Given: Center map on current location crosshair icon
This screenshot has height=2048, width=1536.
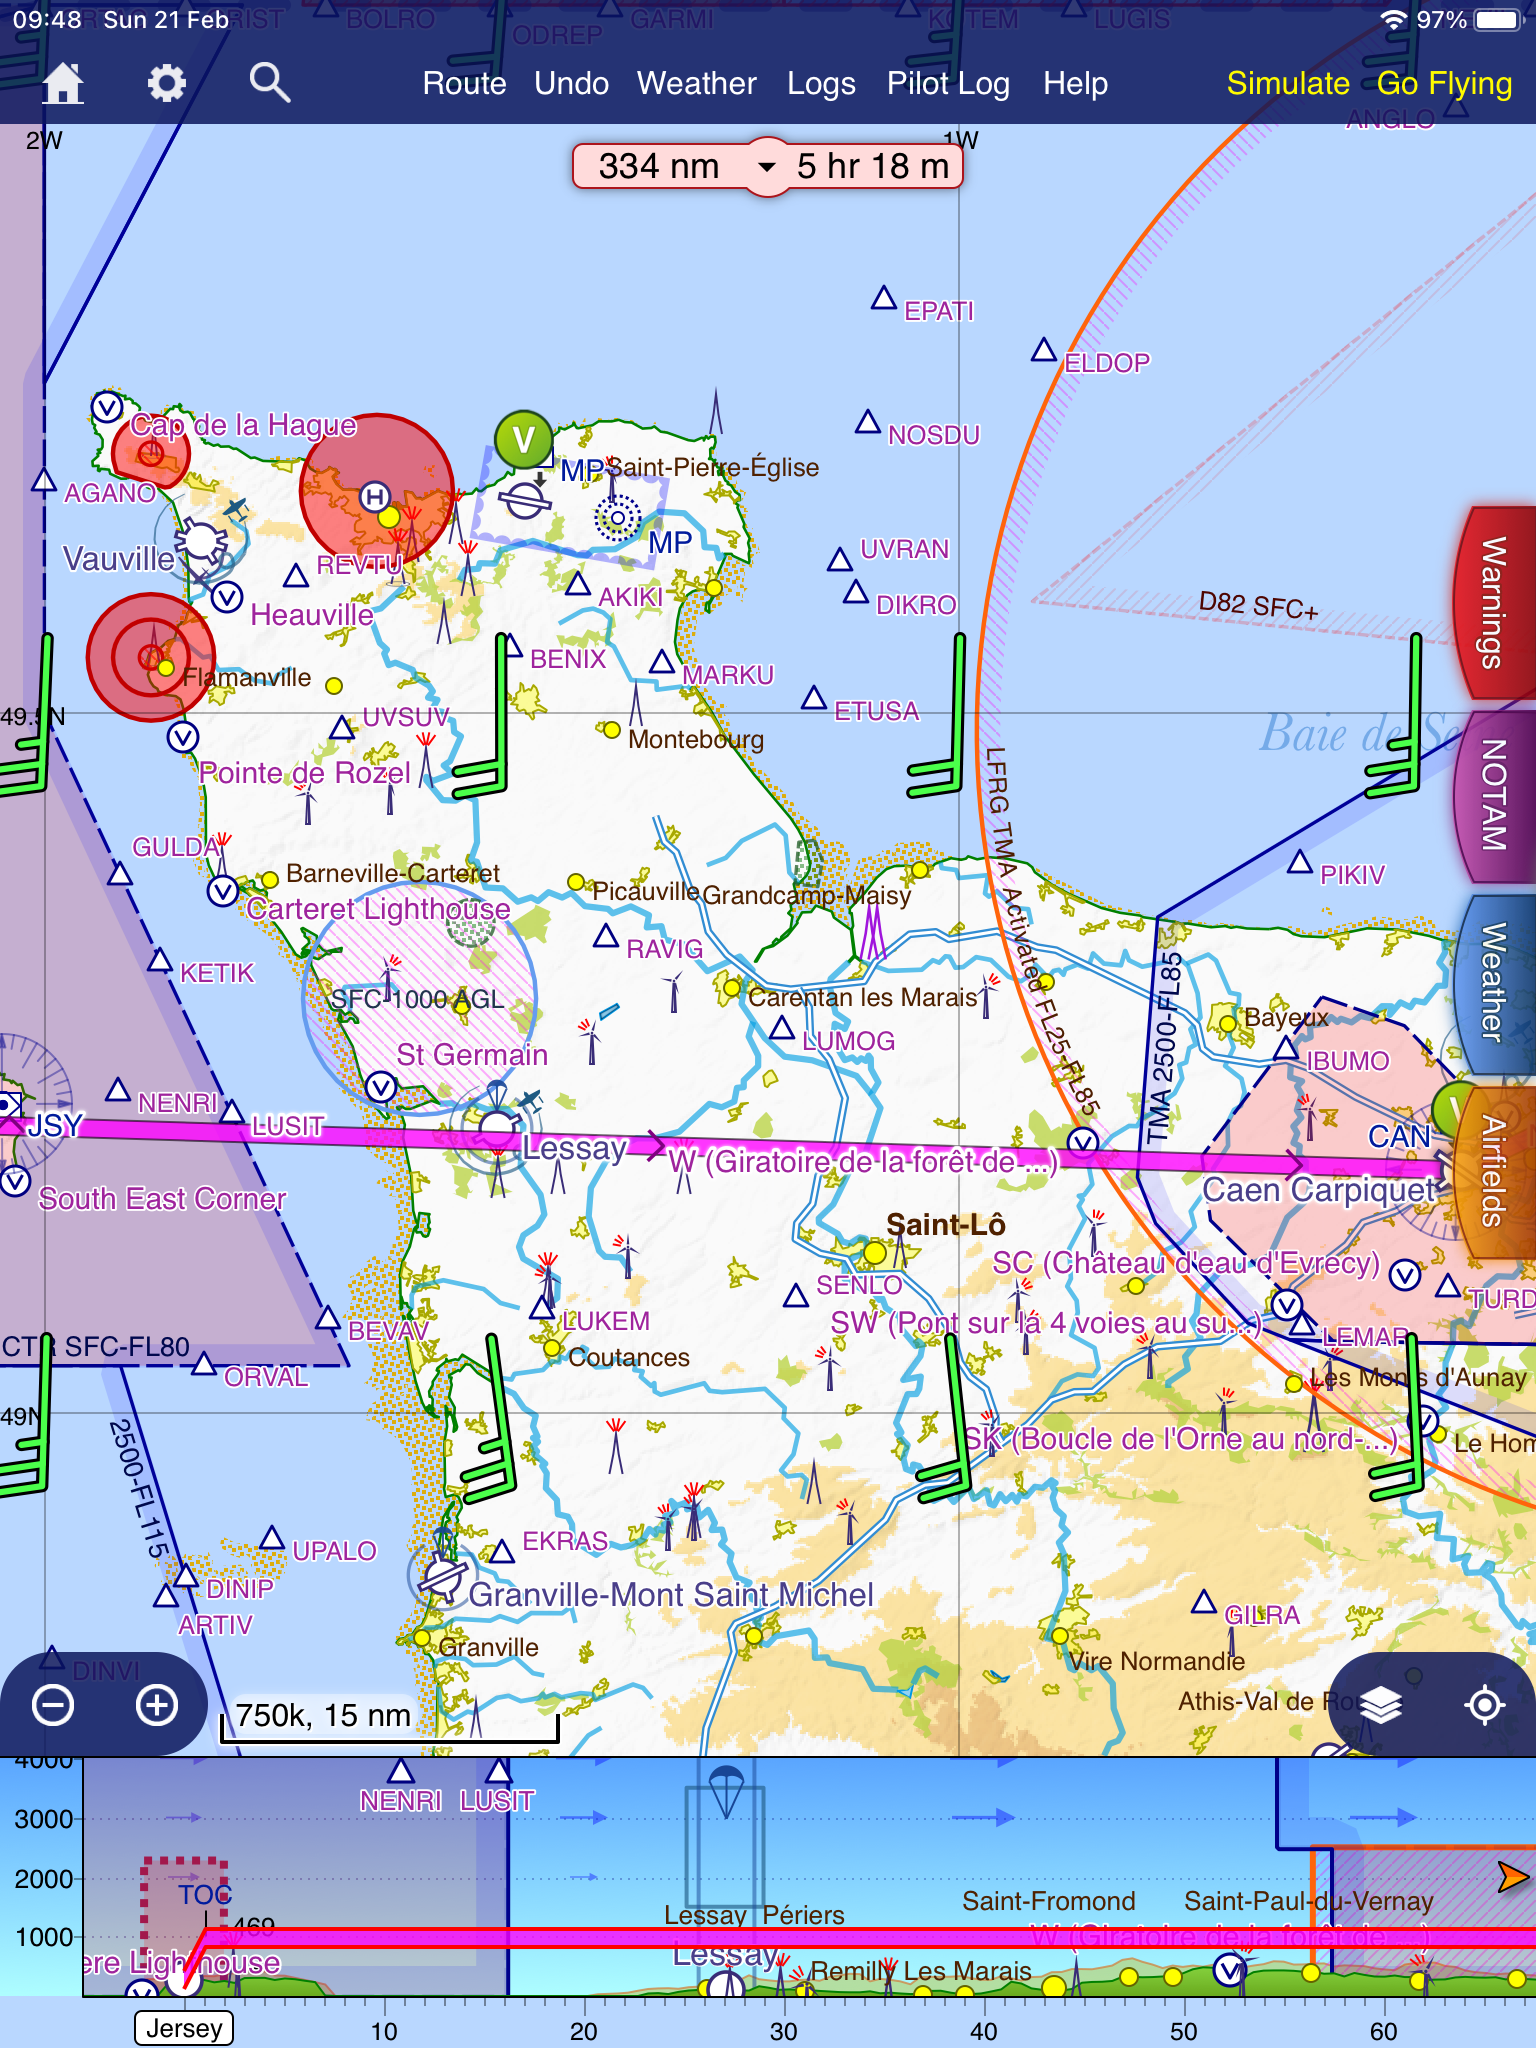Looking at the screenshot, I should (1484, 1705).
